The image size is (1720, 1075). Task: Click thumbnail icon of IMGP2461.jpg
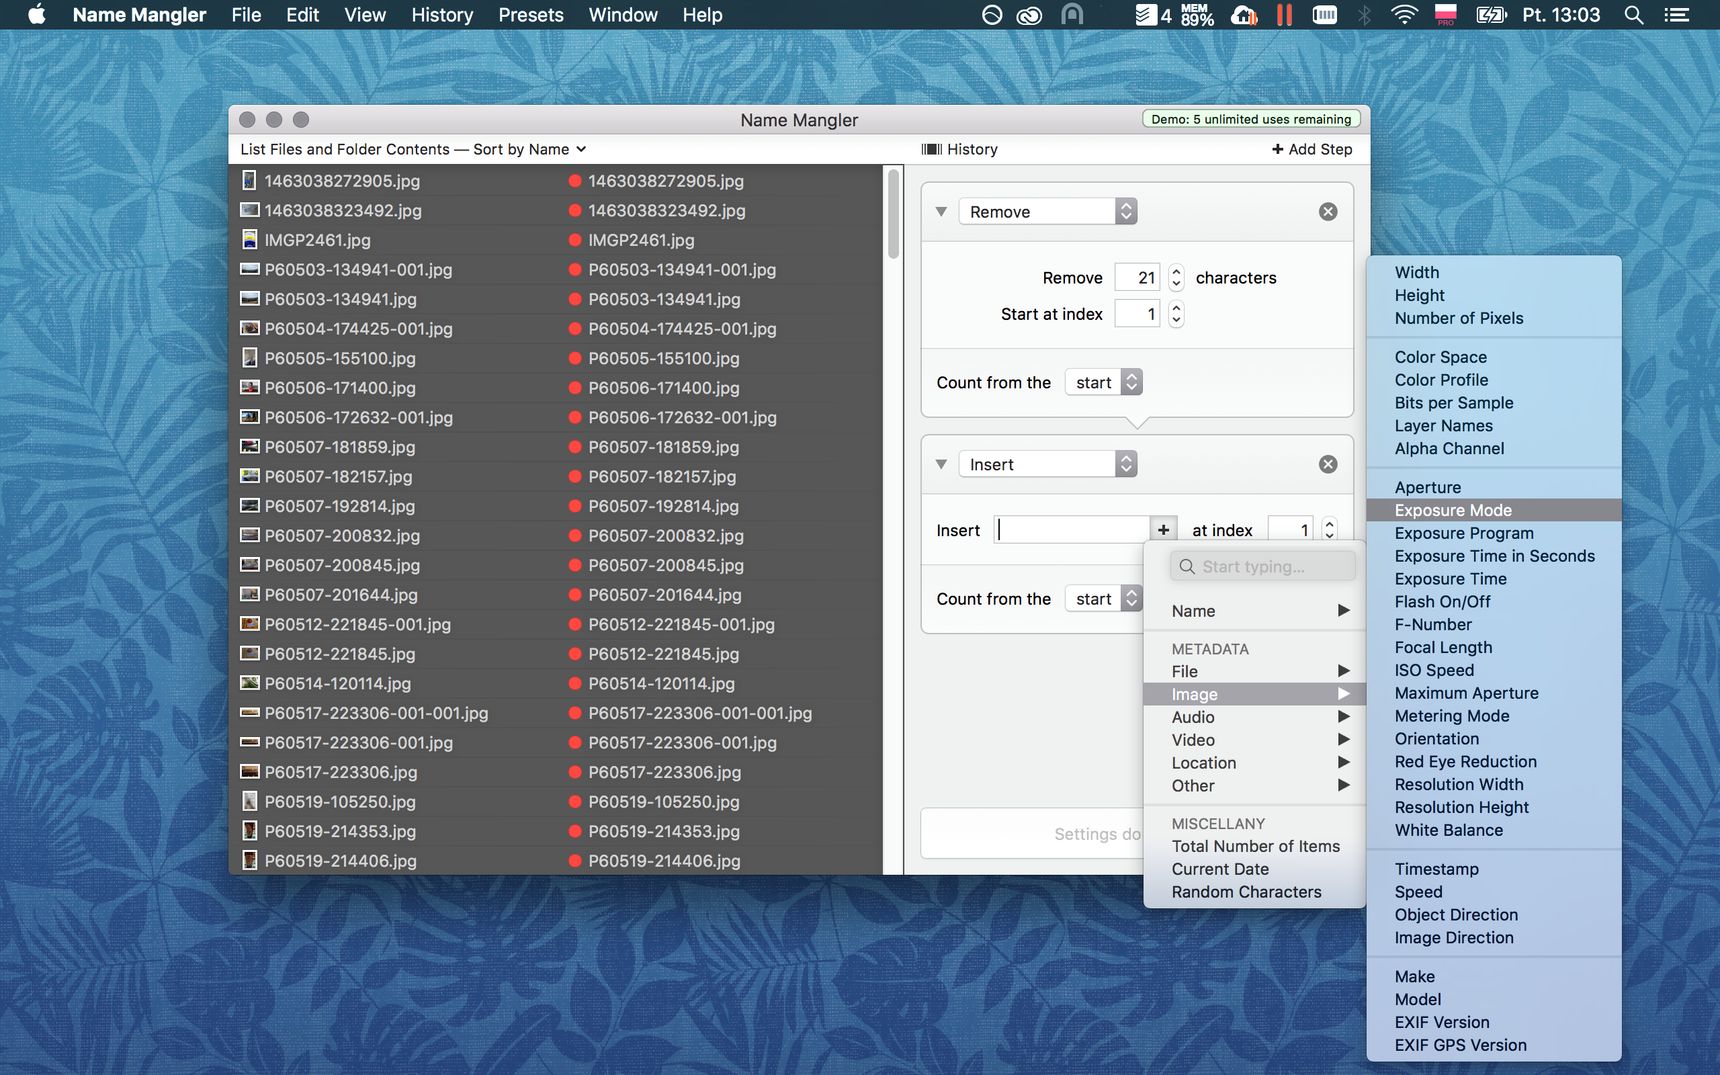click(x=250, y=240)
